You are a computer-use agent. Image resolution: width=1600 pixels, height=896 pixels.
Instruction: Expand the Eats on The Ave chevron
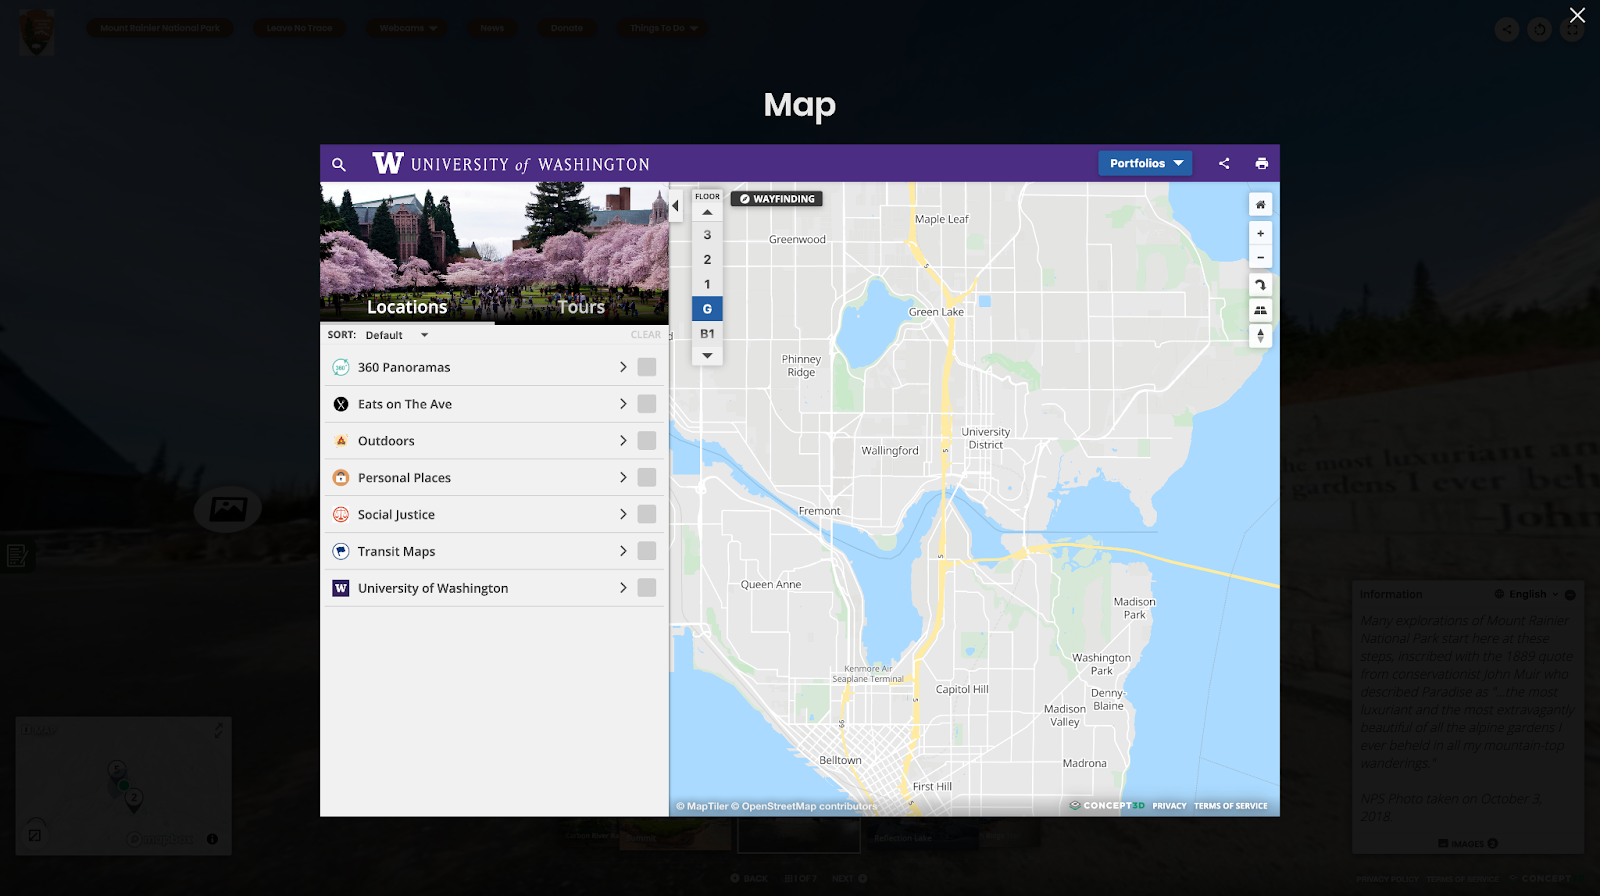coord(623,404)
